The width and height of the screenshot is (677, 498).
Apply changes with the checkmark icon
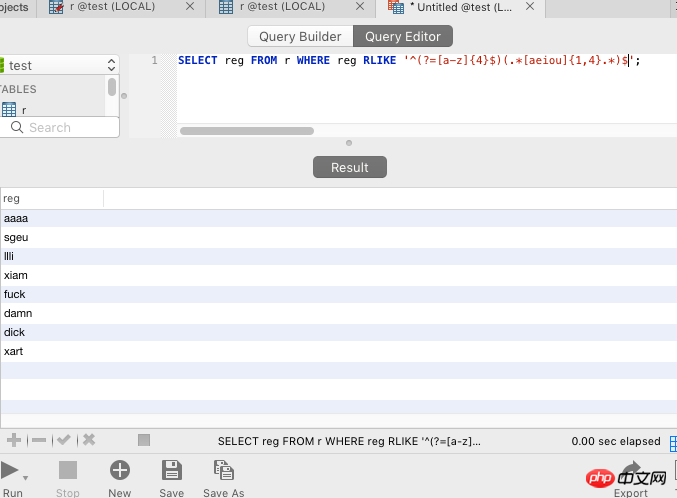63,440
